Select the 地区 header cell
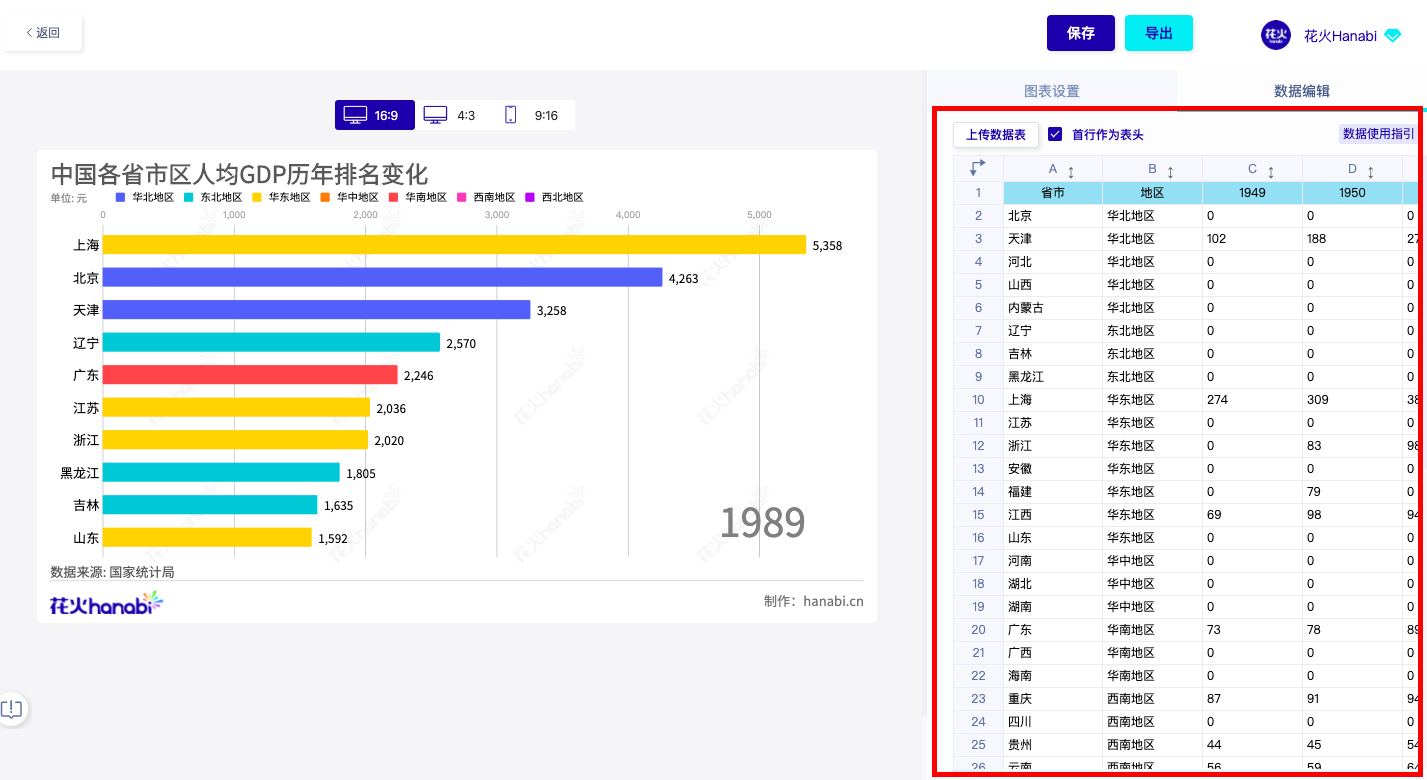1427x780 pixels. tap(1152, 193)
